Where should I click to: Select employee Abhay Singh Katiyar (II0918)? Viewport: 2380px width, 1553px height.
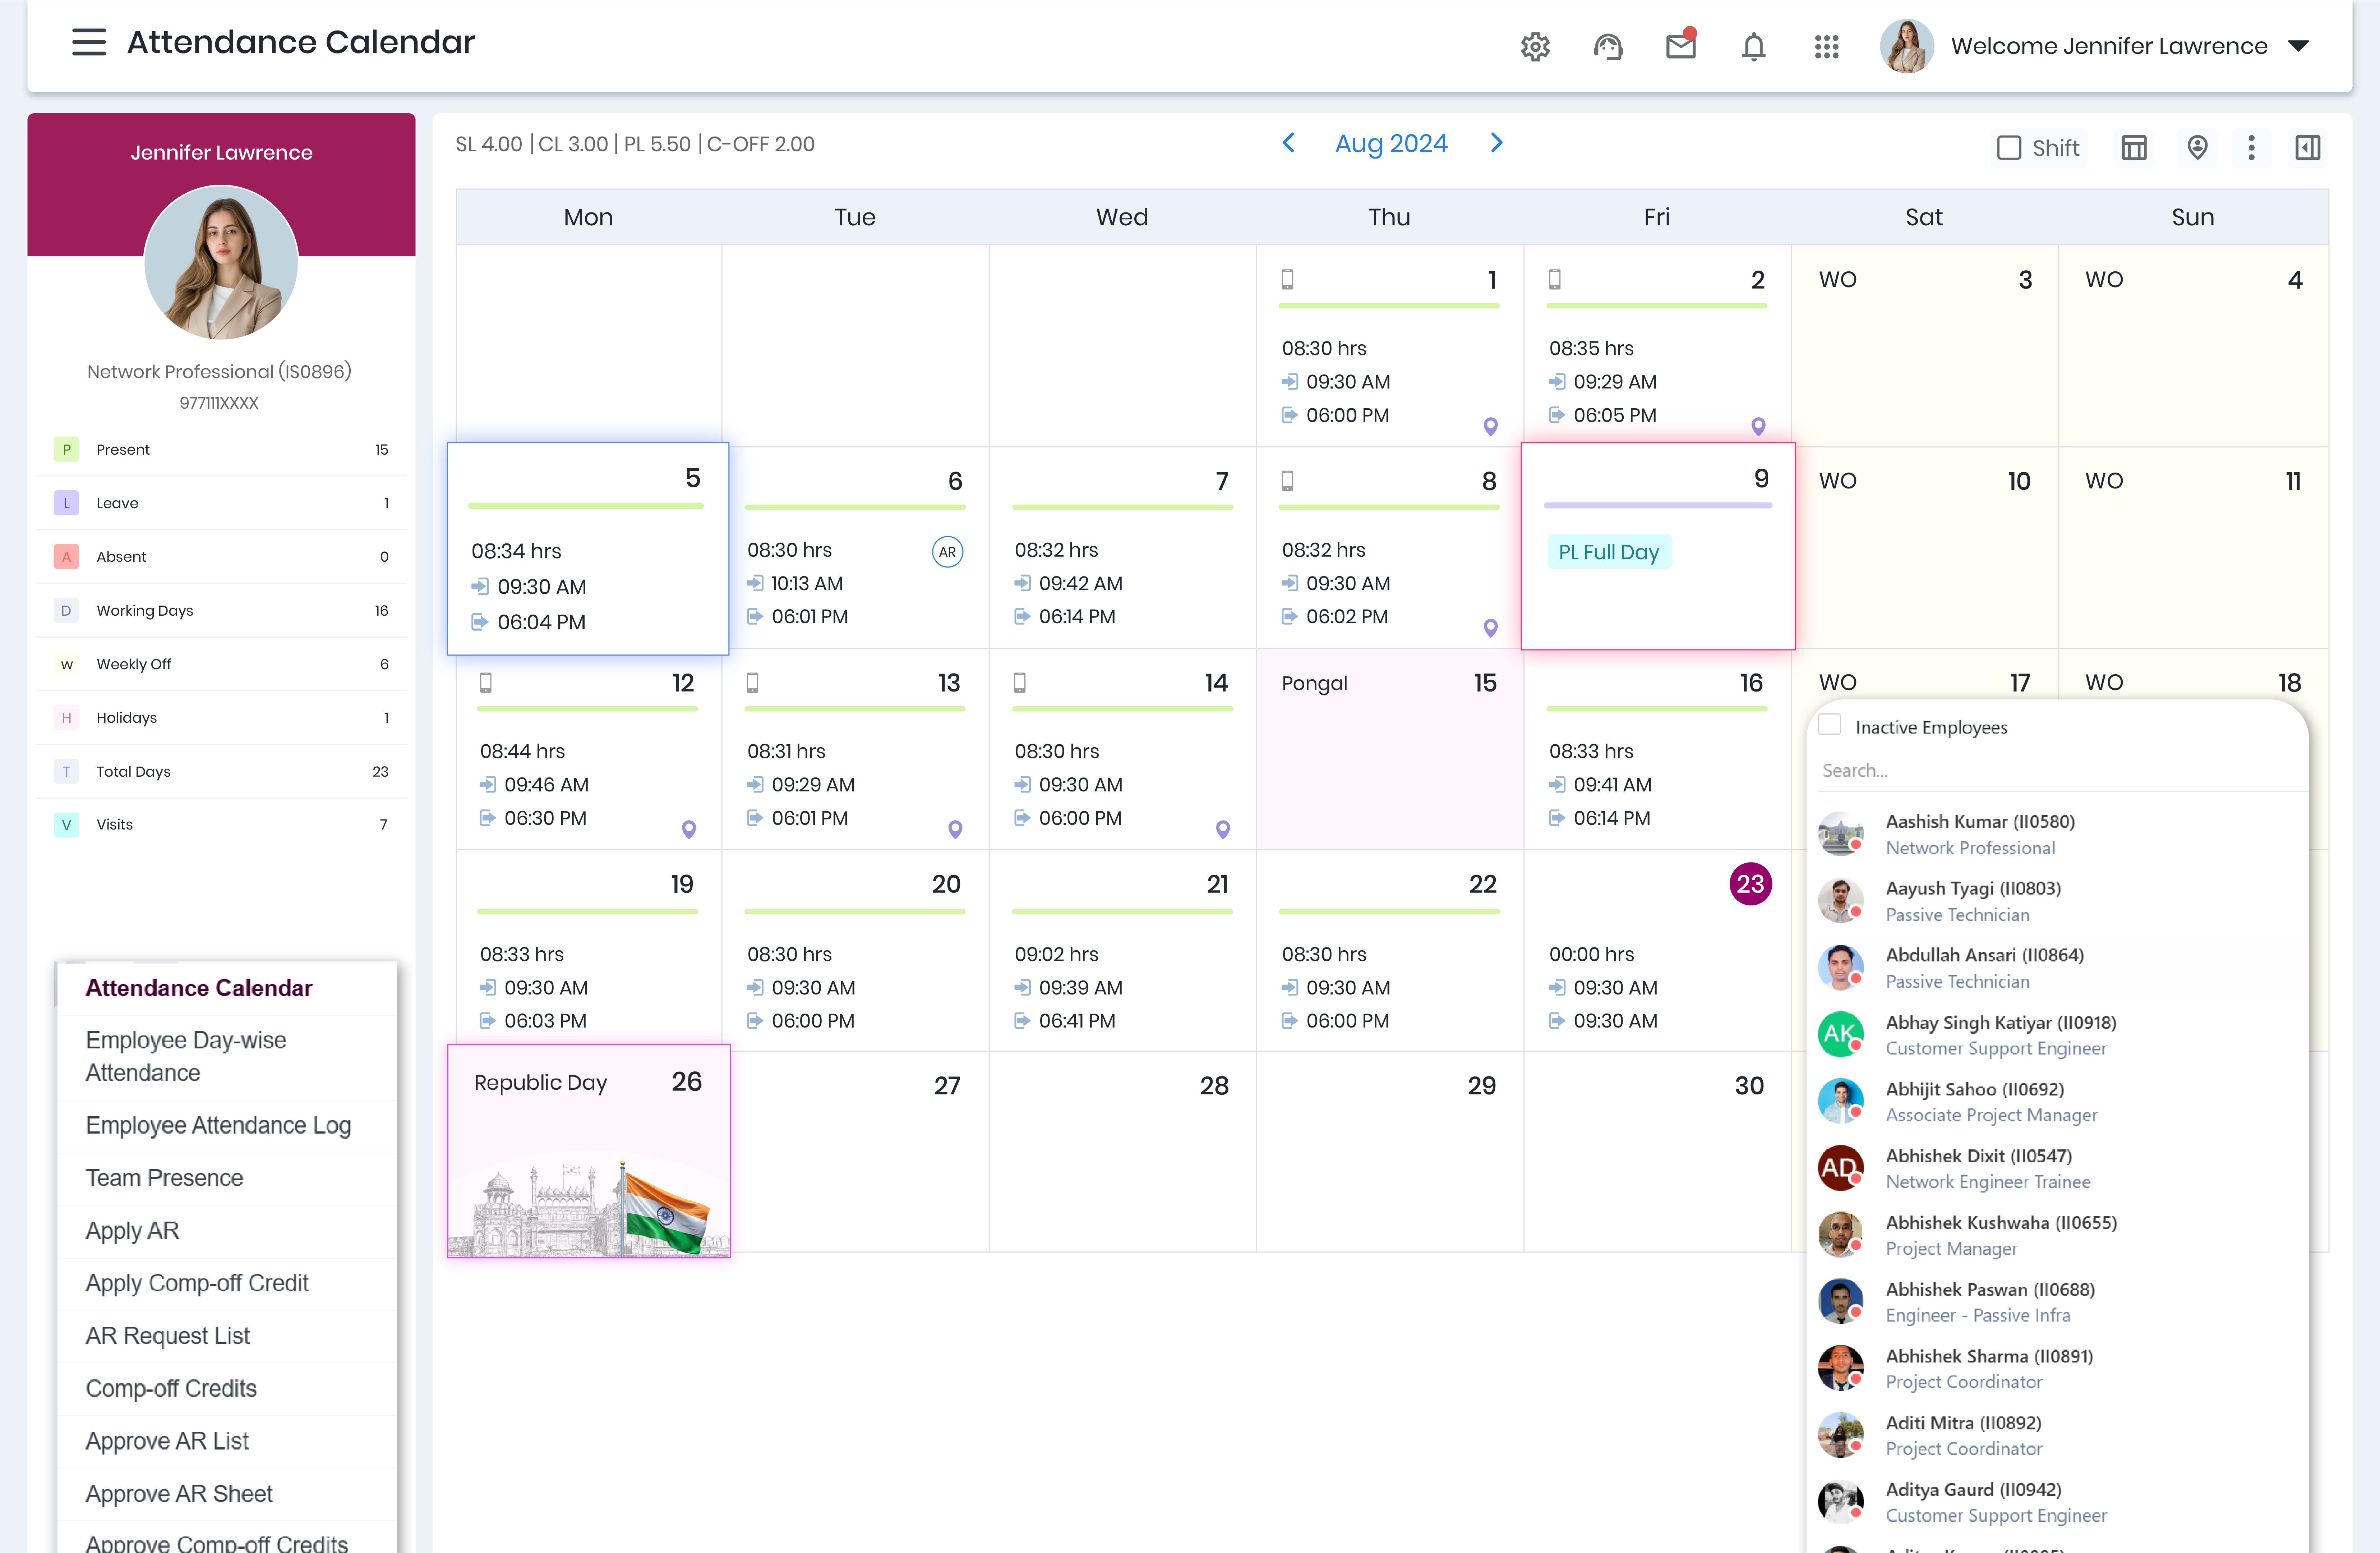[x=2058, y=1035]
